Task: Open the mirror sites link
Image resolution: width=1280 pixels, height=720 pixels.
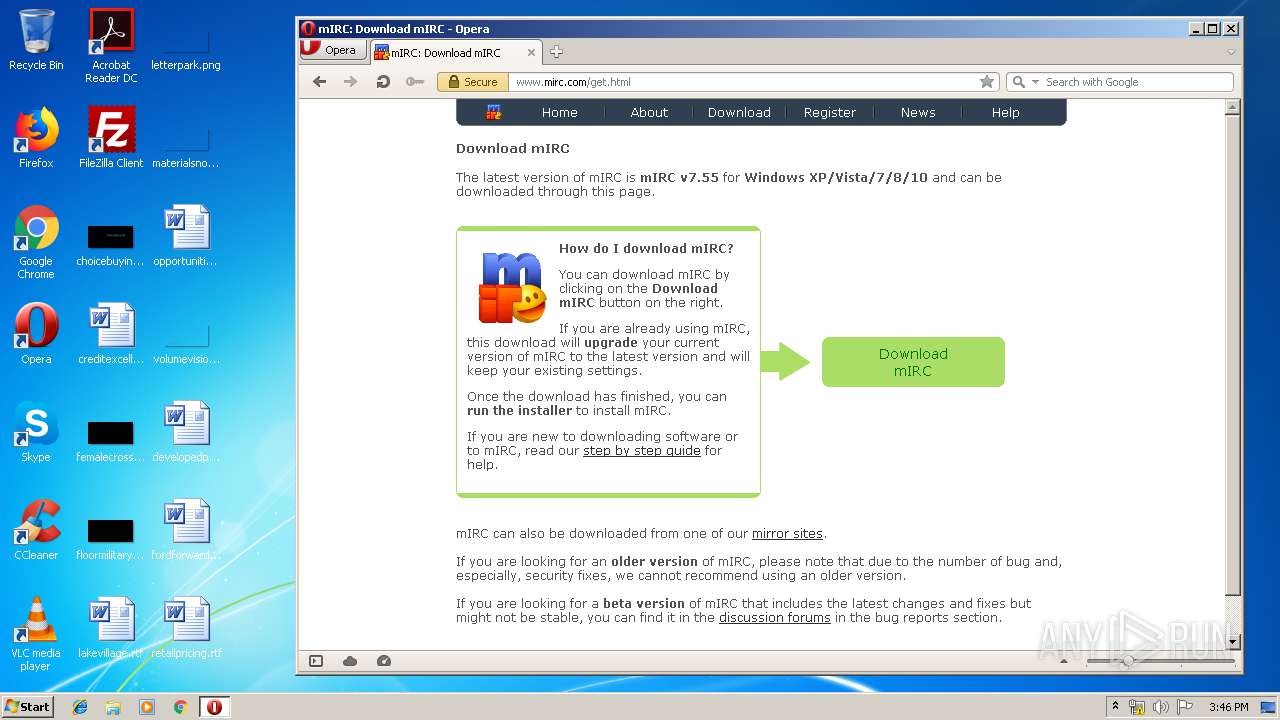Action: [x=787, y=534]
